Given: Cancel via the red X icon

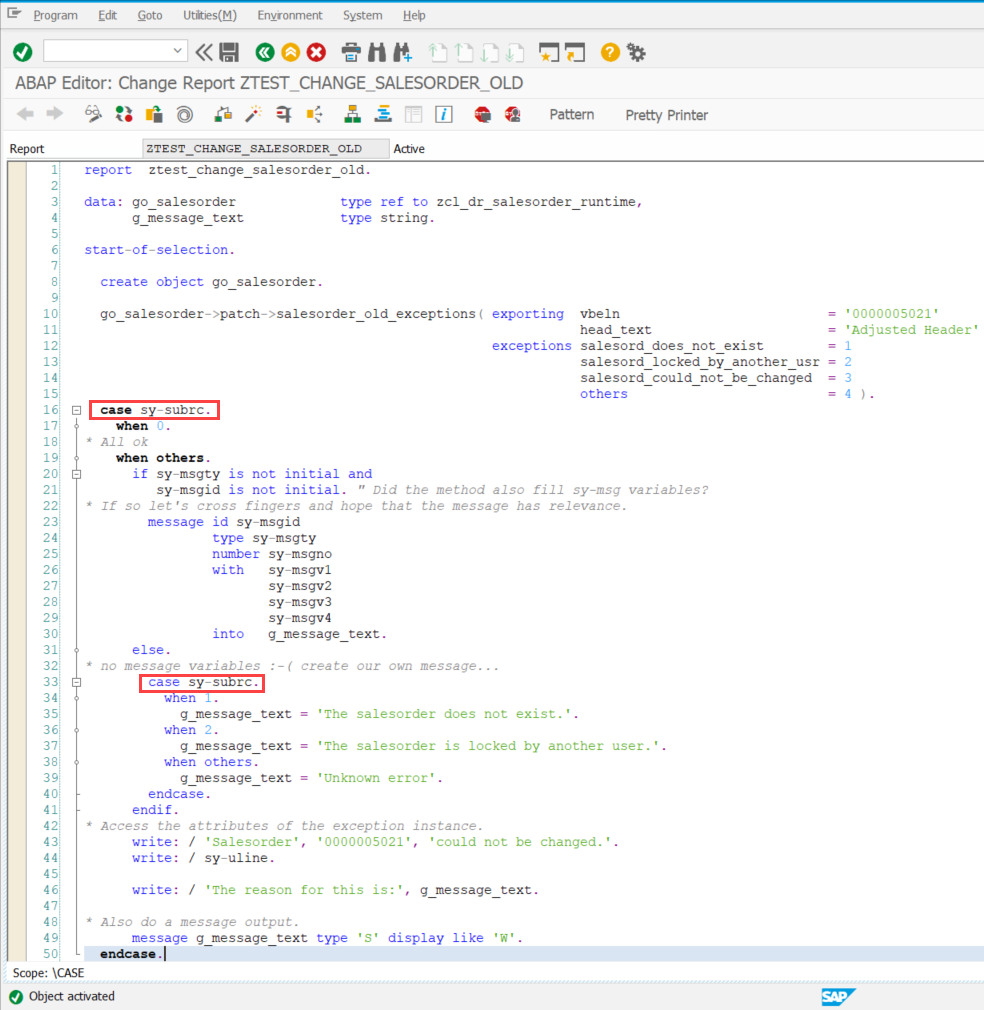Looking at the screenshot, I should coord(315,52).
